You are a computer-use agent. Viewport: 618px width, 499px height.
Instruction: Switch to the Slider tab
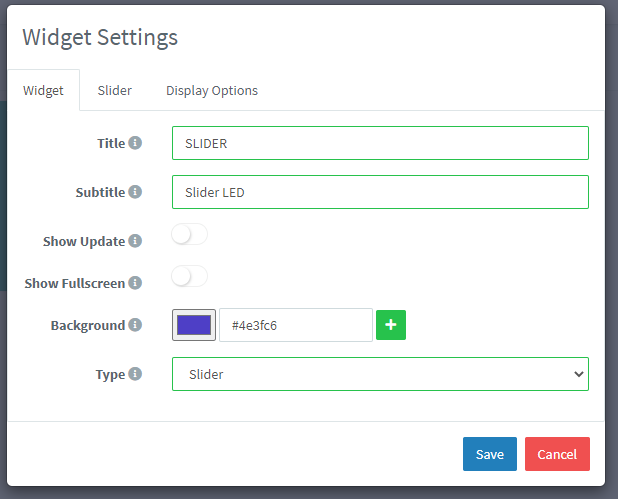(x=115, y=90)
